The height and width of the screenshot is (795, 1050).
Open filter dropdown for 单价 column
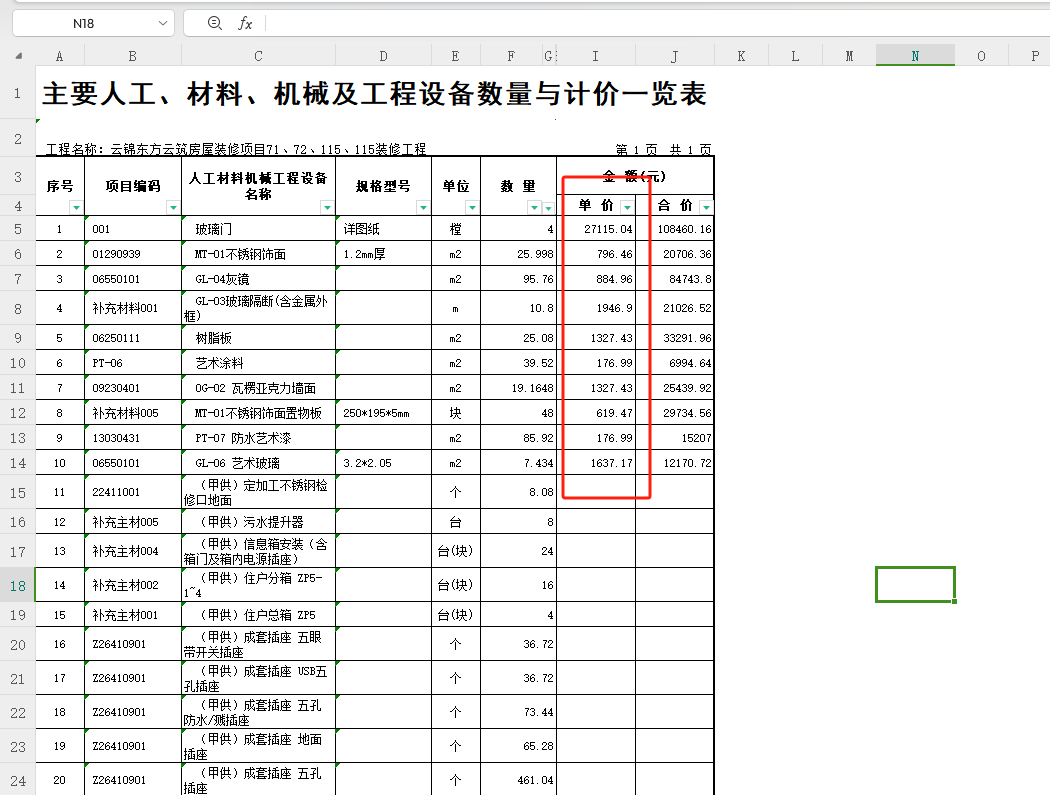click(x=627, y=207)
